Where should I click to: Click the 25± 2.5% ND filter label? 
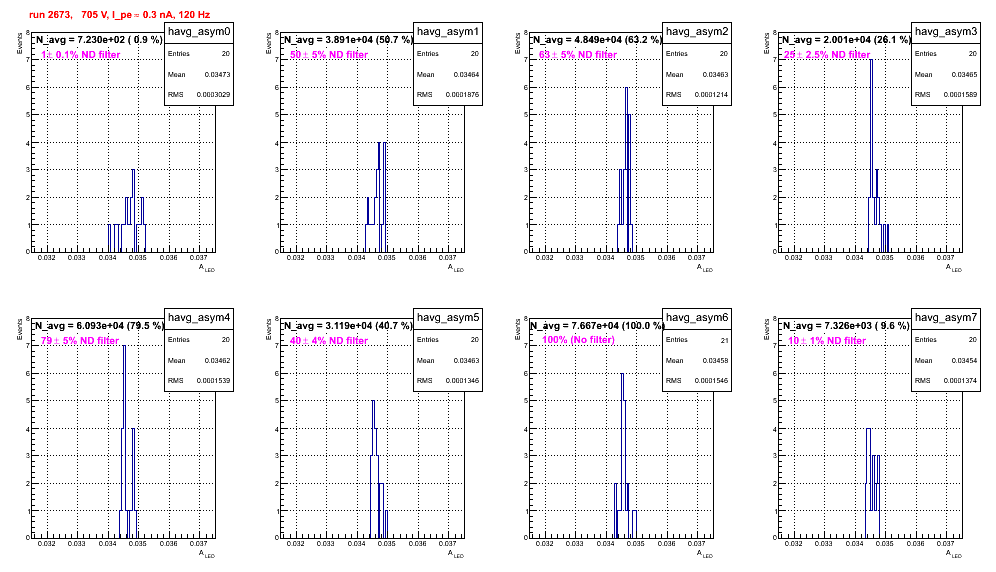click(827, 55)
